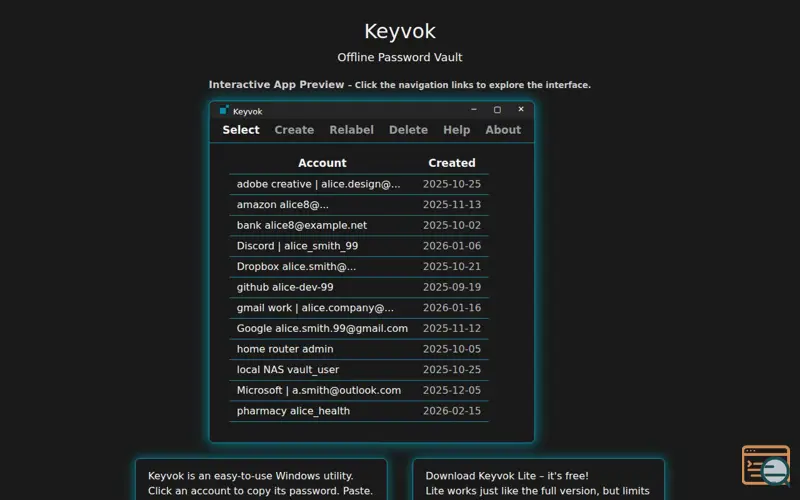Screen dimensions: 800x500
Task: Select the home router admin entry
Action: tap(359, 349)
